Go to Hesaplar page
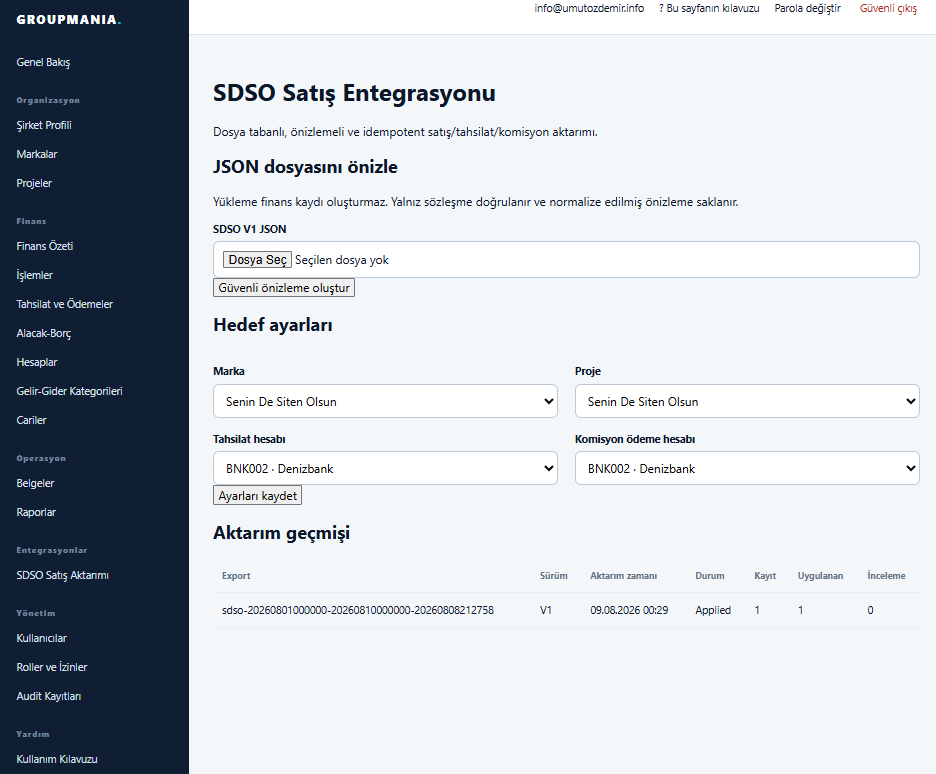The image size is (936, 774). [x=37, y=362]
